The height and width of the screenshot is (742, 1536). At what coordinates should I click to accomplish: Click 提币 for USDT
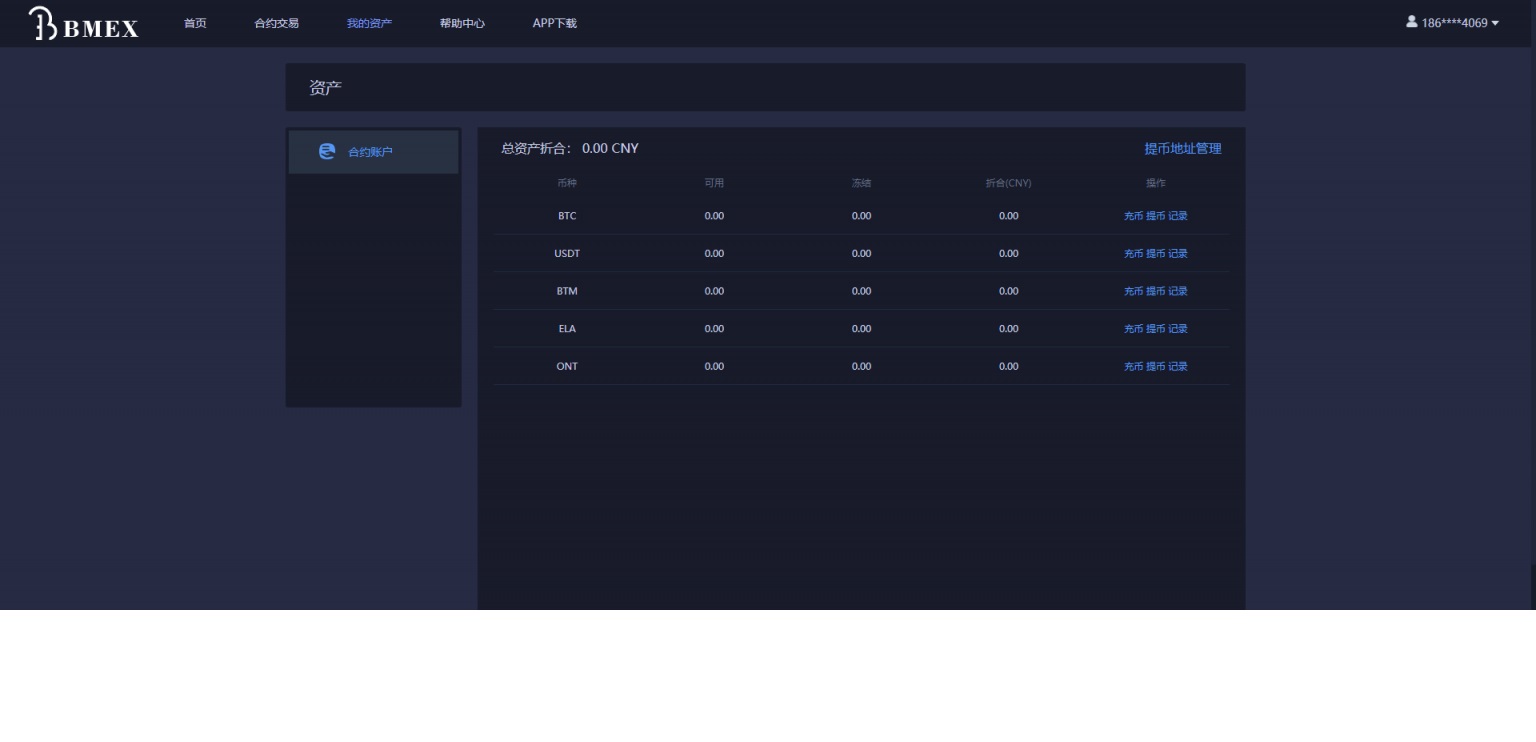(x=1155, y=254)
